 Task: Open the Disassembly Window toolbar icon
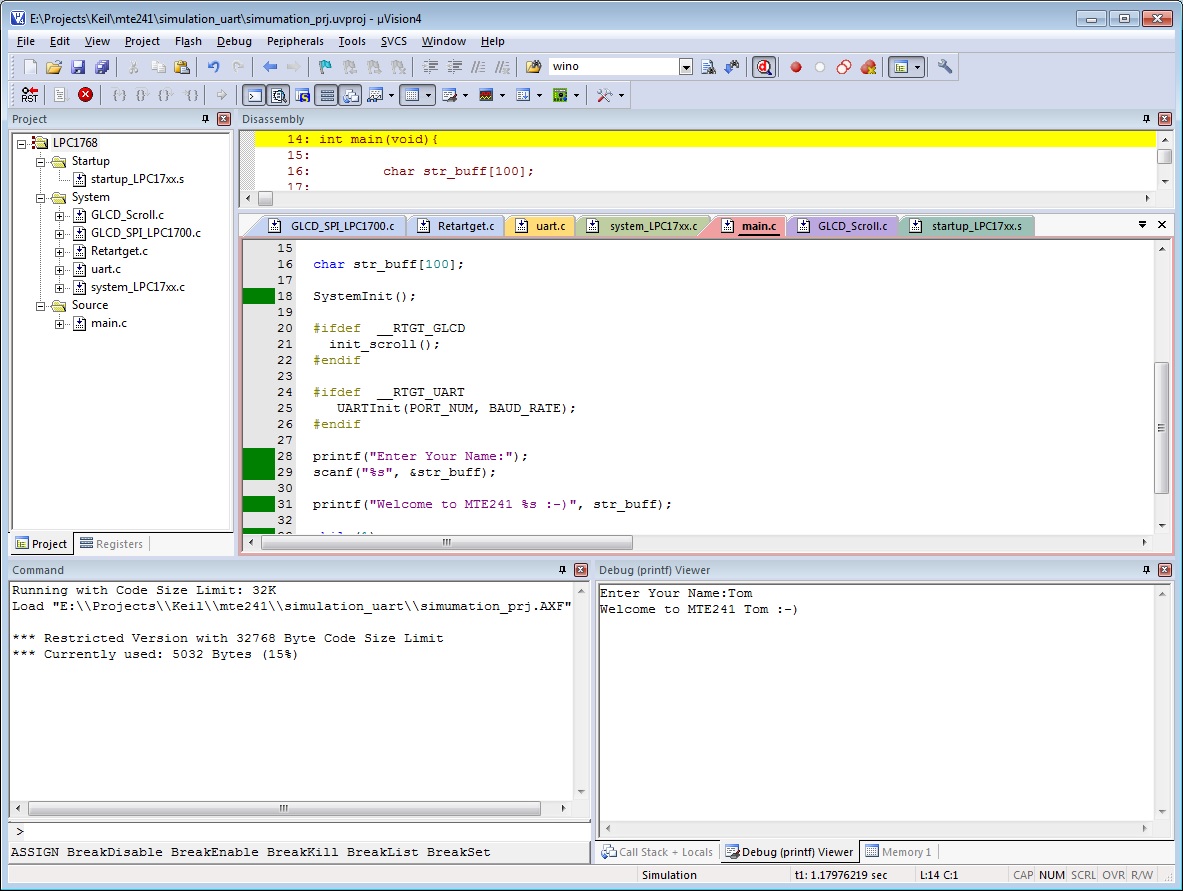pos(278,95)
